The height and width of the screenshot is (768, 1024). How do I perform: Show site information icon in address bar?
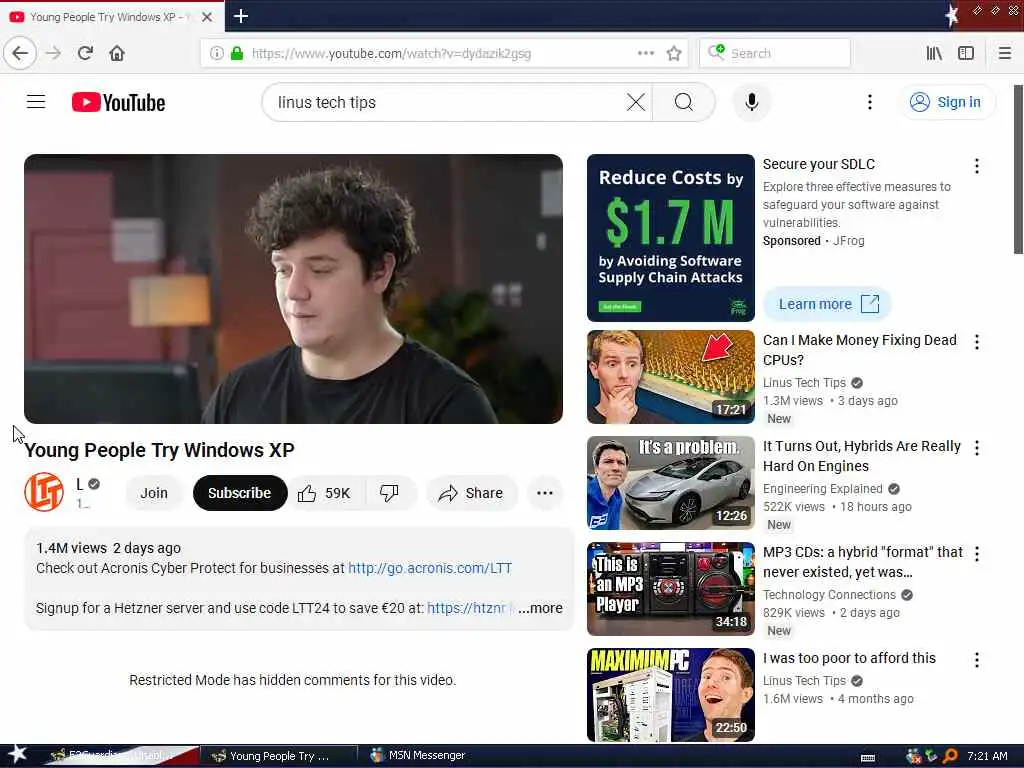[216, 53]
